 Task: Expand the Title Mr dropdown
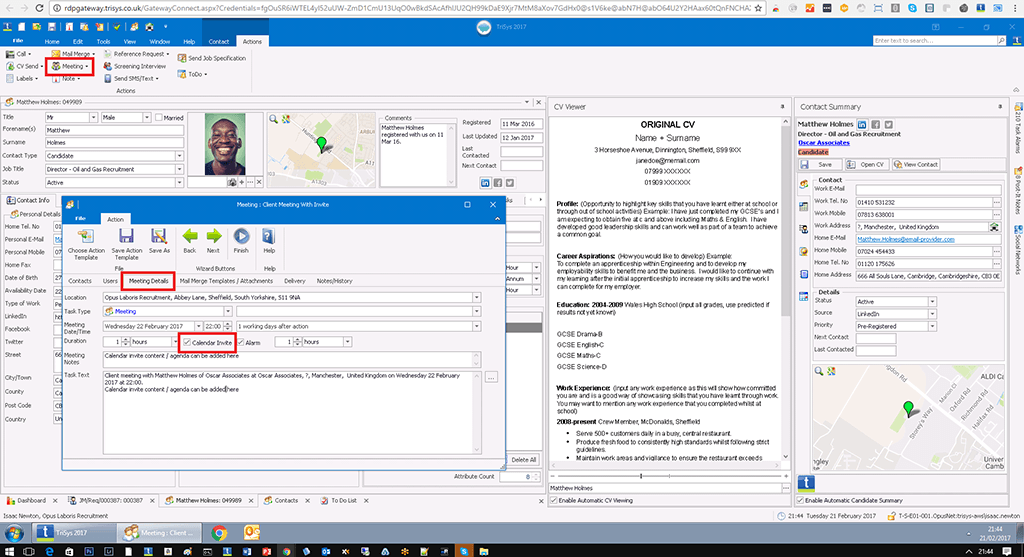click(93, 118)
